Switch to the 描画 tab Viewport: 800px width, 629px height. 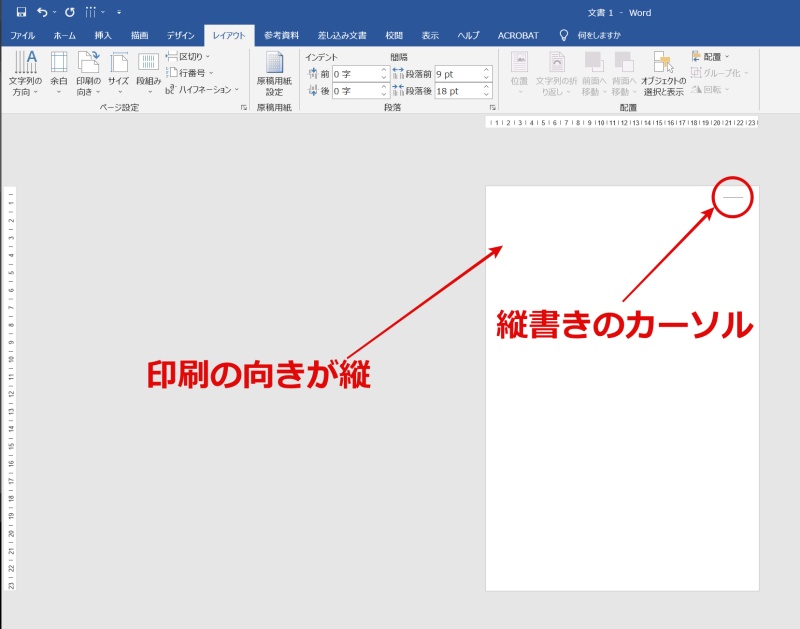139,35
